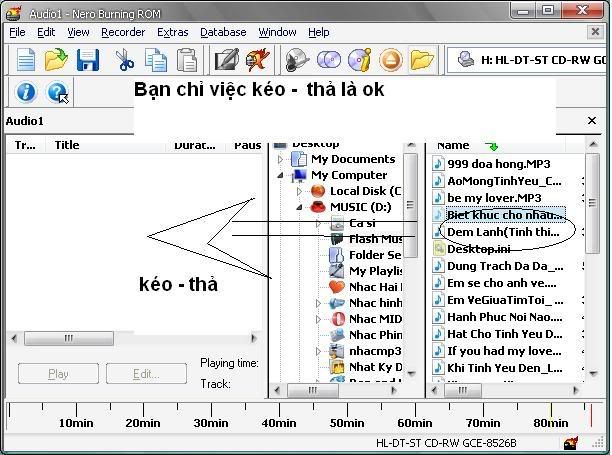This screenshot has height=455, width=612.
Task: Click file list vertical scrollbar thumb
Action: (592, 203)
